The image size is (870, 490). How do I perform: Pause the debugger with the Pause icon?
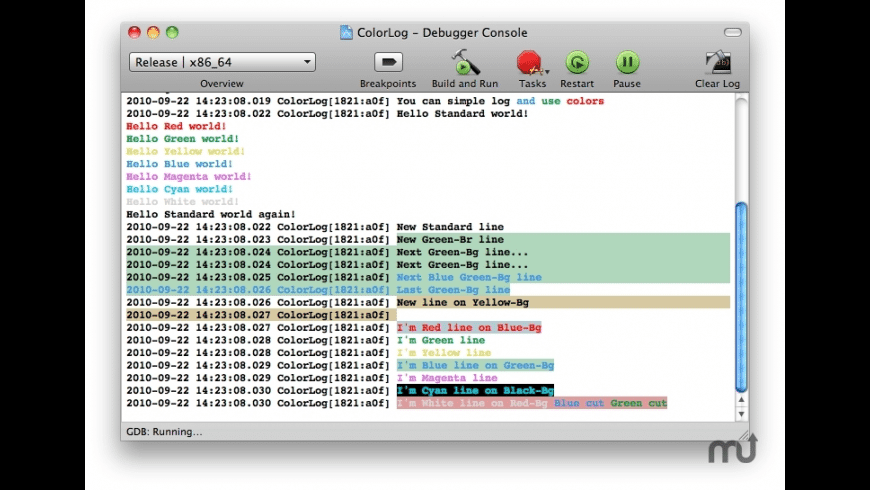pyautogui.click(x=627, y=63)
